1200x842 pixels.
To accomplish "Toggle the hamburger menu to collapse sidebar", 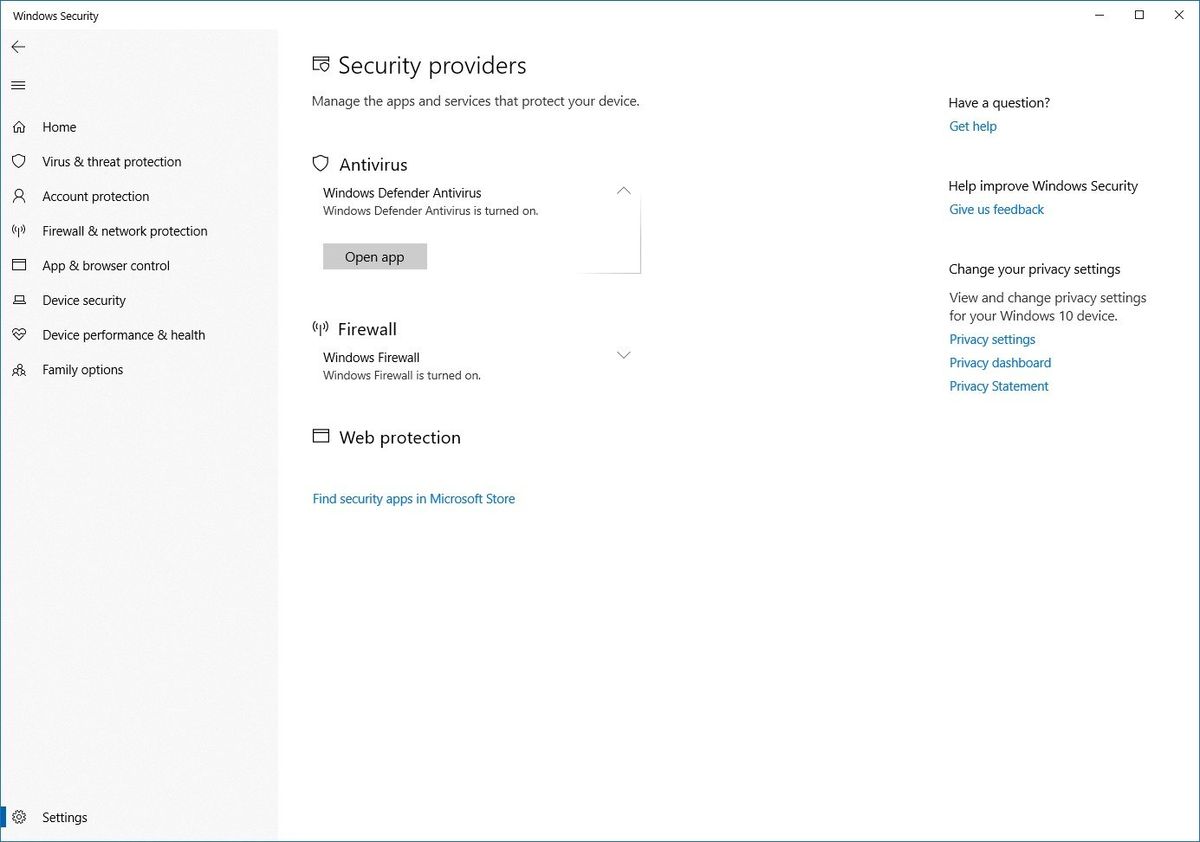I will click(17, 85).
